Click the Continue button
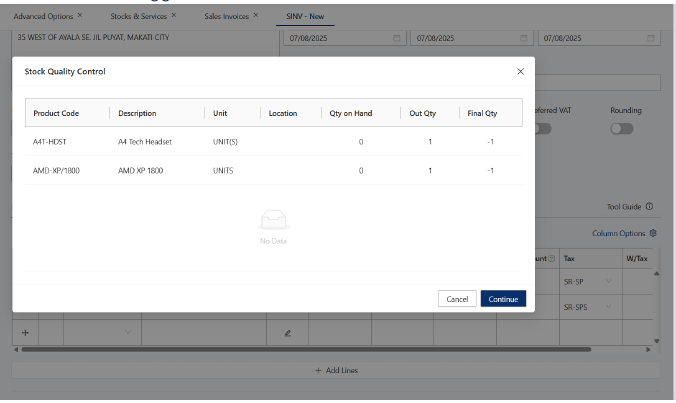676x403 pixels. tap(503, 299)
